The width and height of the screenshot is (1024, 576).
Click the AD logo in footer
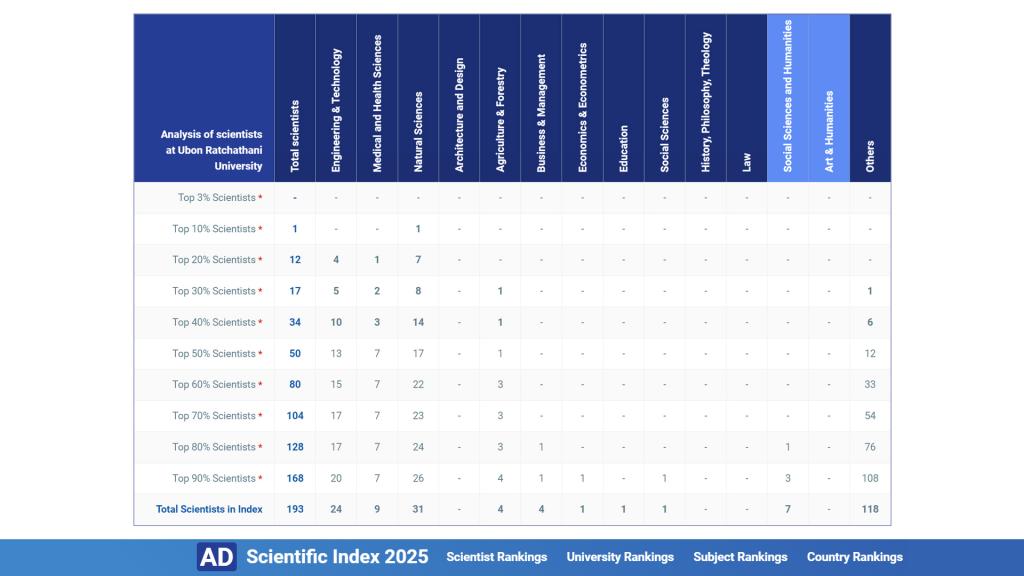tap(217, 557)
